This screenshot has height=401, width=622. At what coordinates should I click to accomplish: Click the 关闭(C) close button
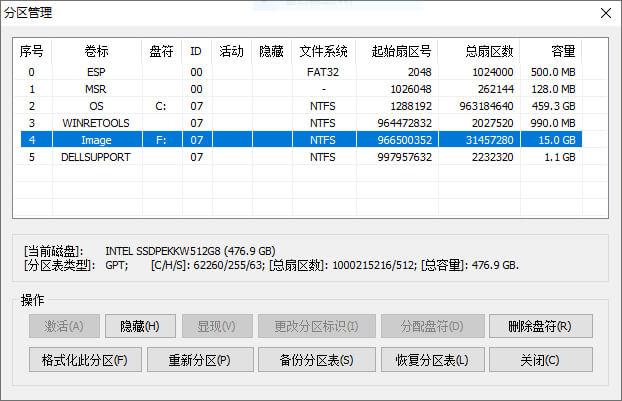[541, 360]
